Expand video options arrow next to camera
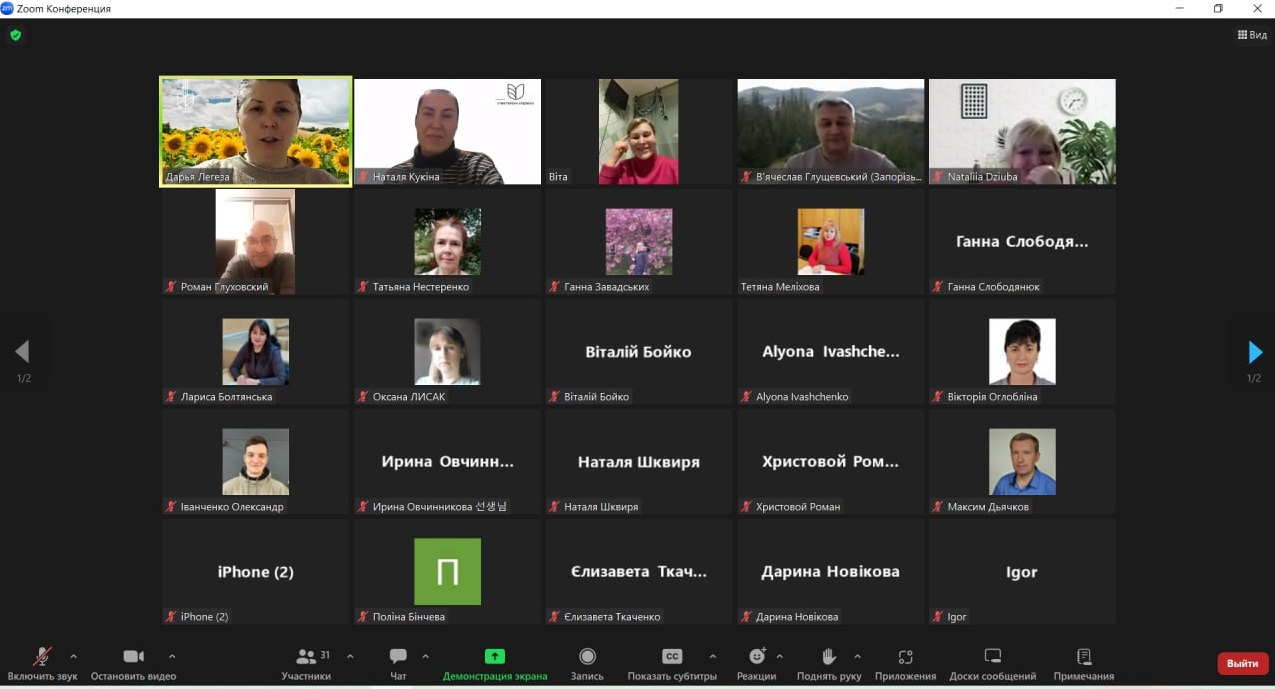This screenshot has height=689, width=1275. (x=172, y=656)
